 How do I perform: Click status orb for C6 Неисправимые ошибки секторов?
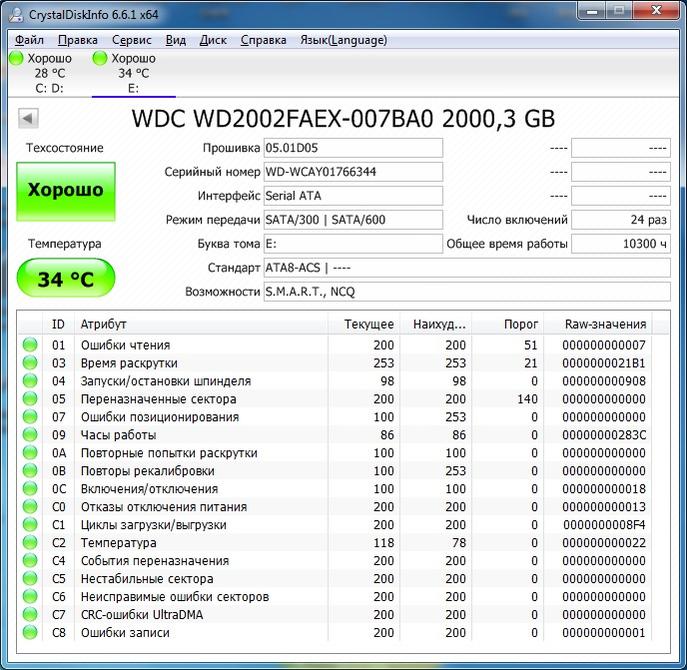point(30,596)
